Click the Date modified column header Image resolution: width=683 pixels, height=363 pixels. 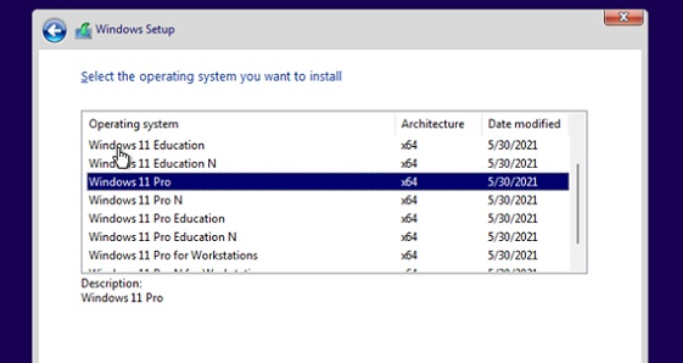click(525, 124)
